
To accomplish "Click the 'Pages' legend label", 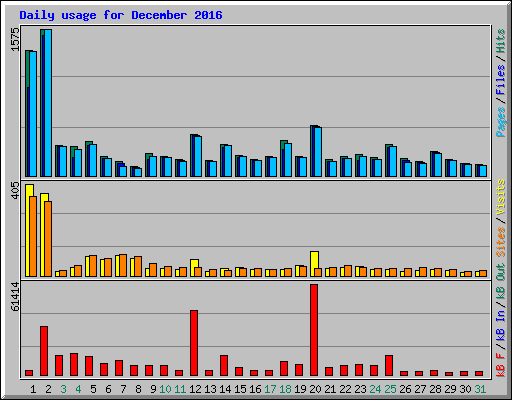I will tap(500, 122).
